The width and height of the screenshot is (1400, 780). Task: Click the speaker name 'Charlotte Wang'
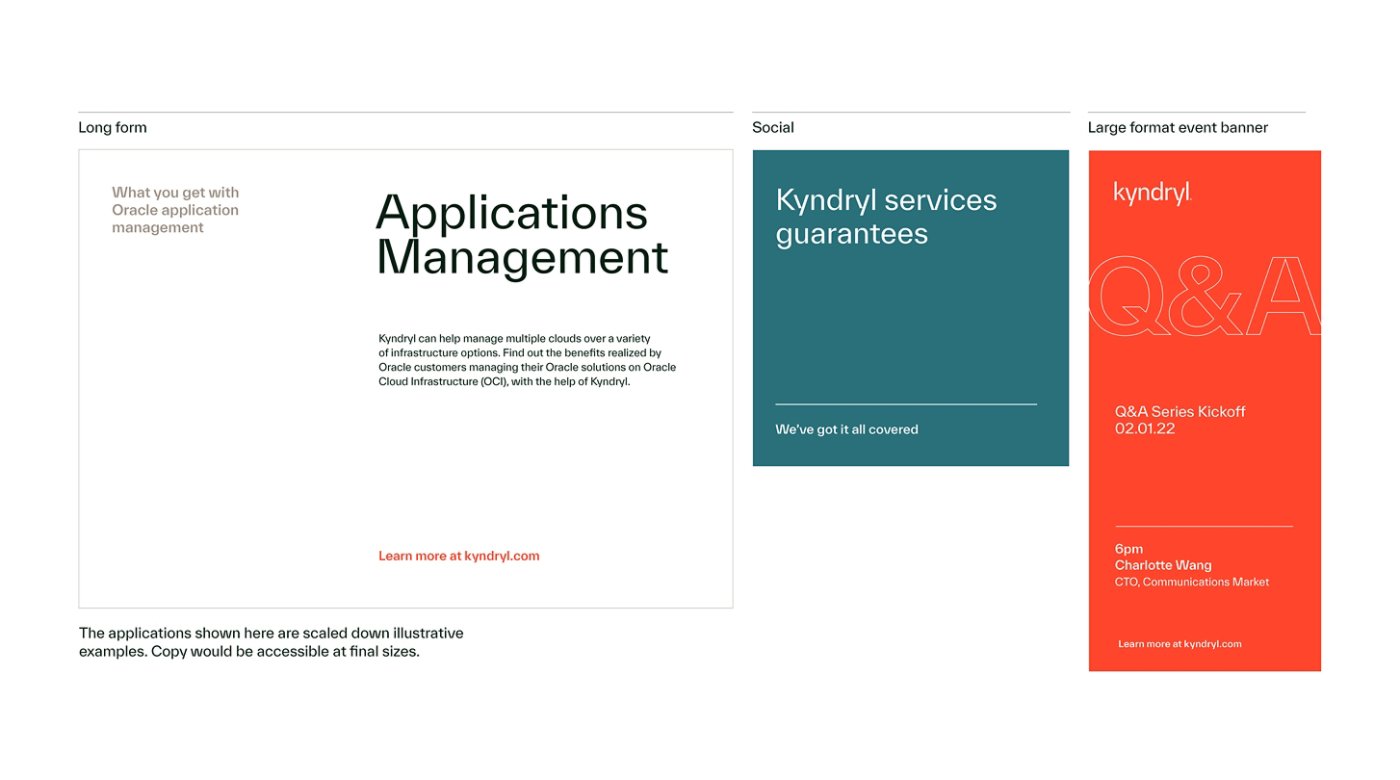coord(1163,565)
